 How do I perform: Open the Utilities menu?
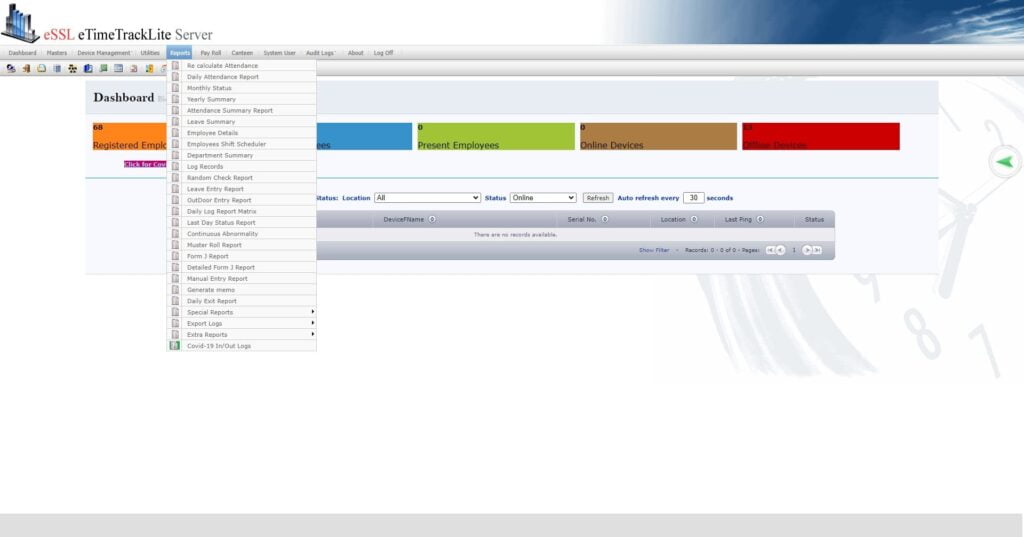point(150,53)
